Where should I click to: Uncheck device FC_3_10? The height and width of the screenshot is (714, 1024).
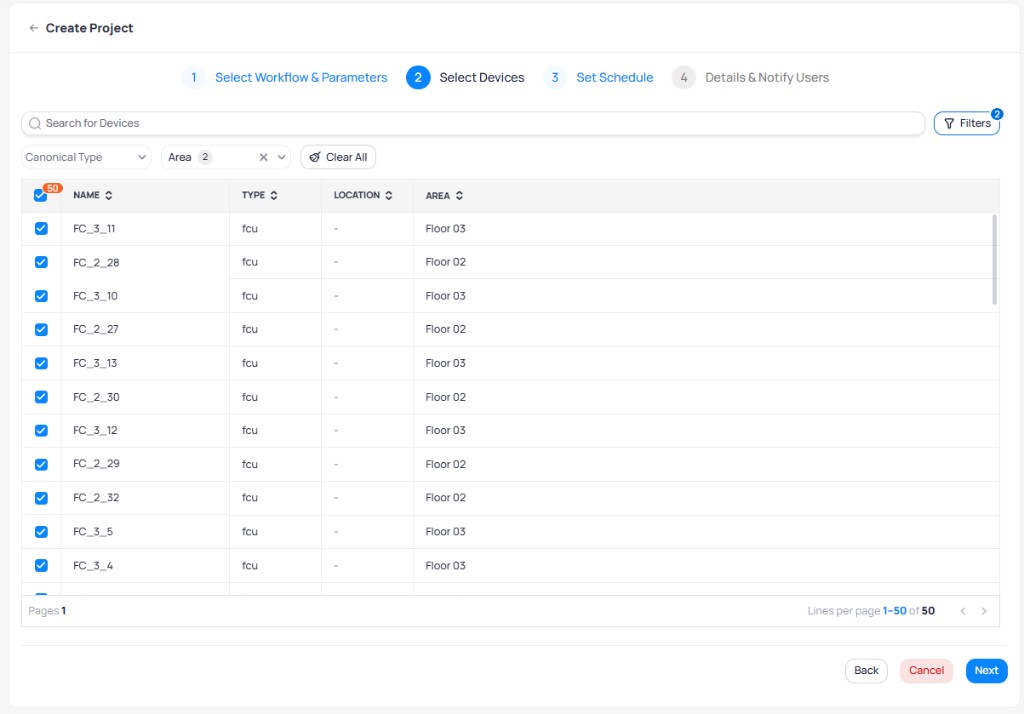[41, 296]
